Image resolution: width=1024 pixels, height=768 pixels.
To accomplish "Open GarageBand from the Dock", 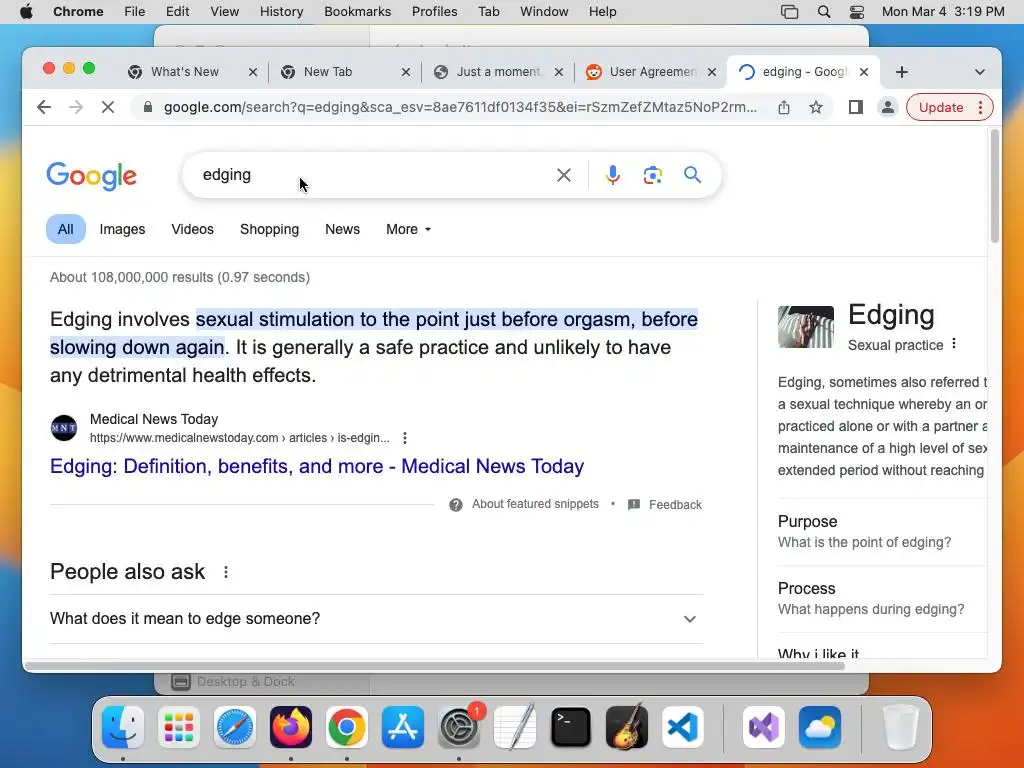I will tap(627, 727).
